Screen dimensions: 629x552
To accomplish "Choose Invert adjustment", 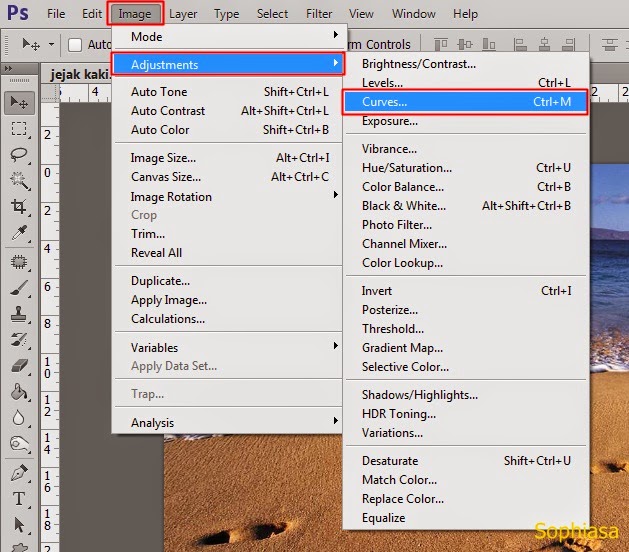I will click(x=465, y=290).
